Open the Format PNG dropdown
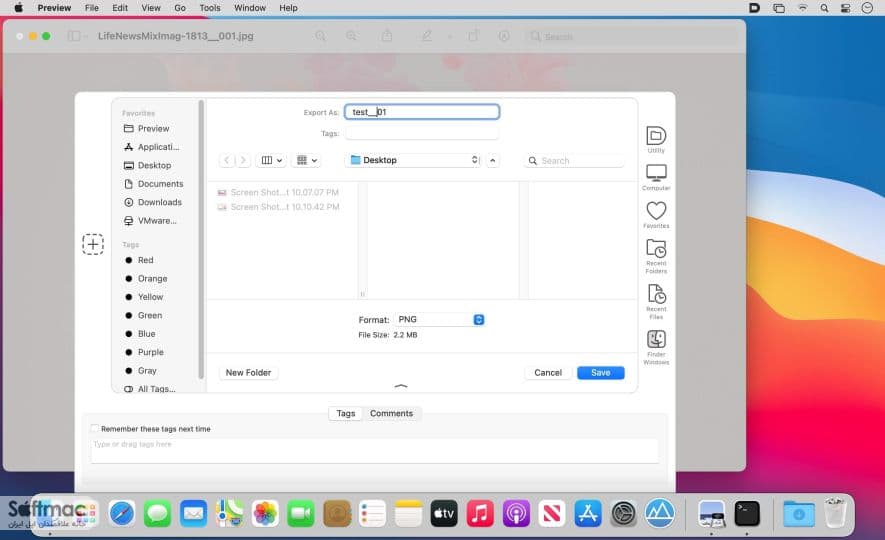Image resolution: width=885 pixels, height=540 pixels. pos(439,319)
